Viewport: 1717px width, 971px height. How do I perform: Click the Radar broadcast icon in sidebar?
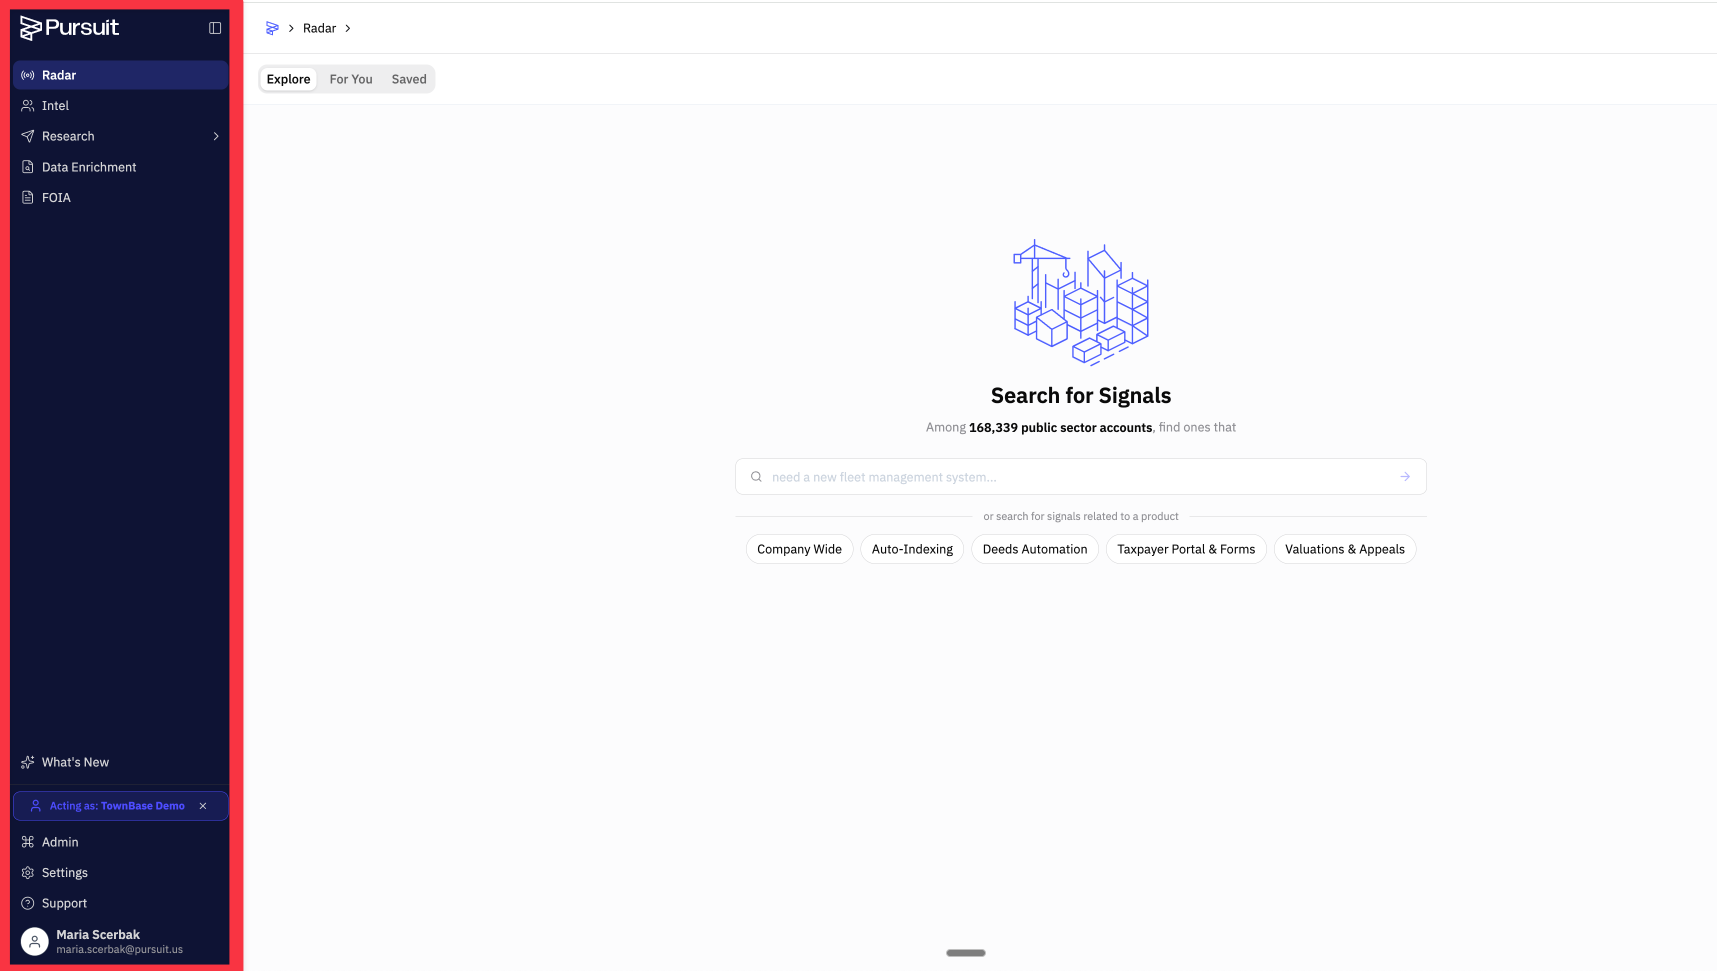click(x=28, y=75)
